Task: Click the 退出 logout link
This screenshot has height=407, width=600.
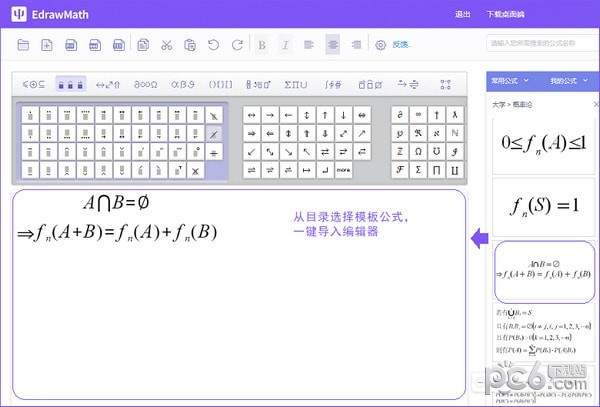Action: tap(462, 14)
